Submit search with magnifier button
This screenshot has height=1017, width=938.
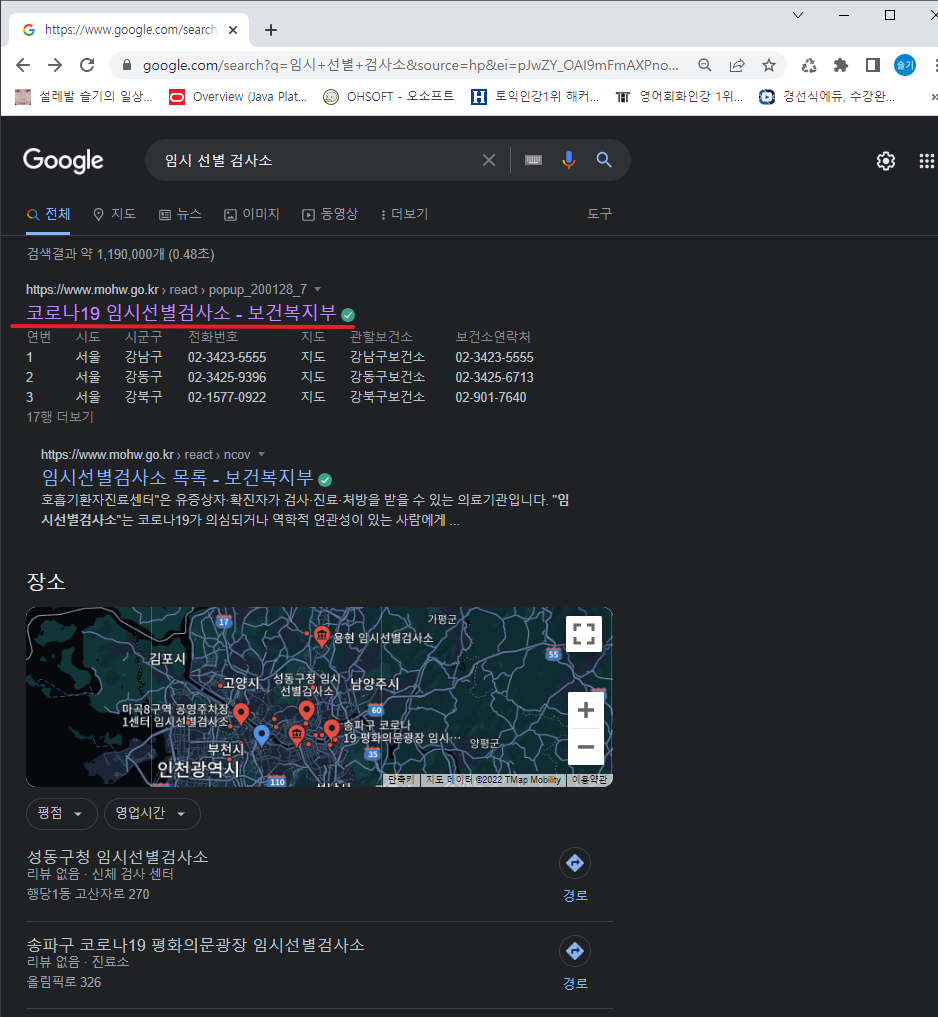point(604,160)
